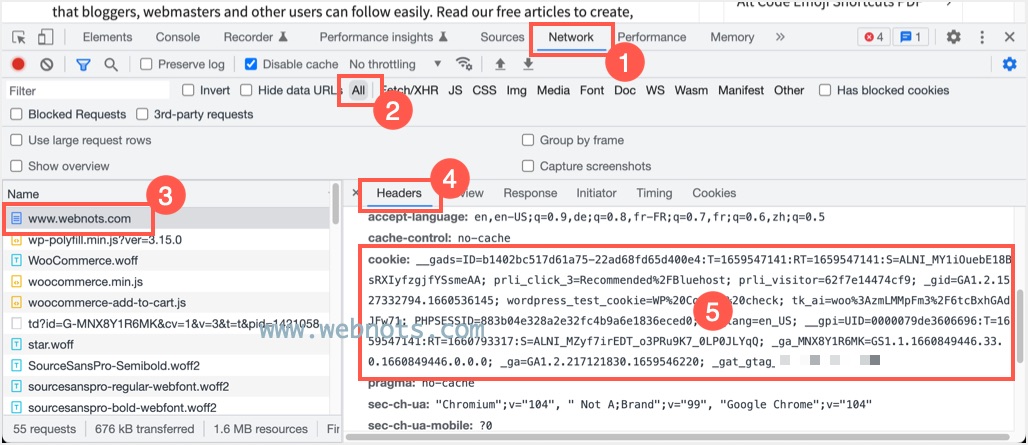Toggle the network filter funnel icon
The height and width of the screenshot is (445, 1028).
point(84,64)
